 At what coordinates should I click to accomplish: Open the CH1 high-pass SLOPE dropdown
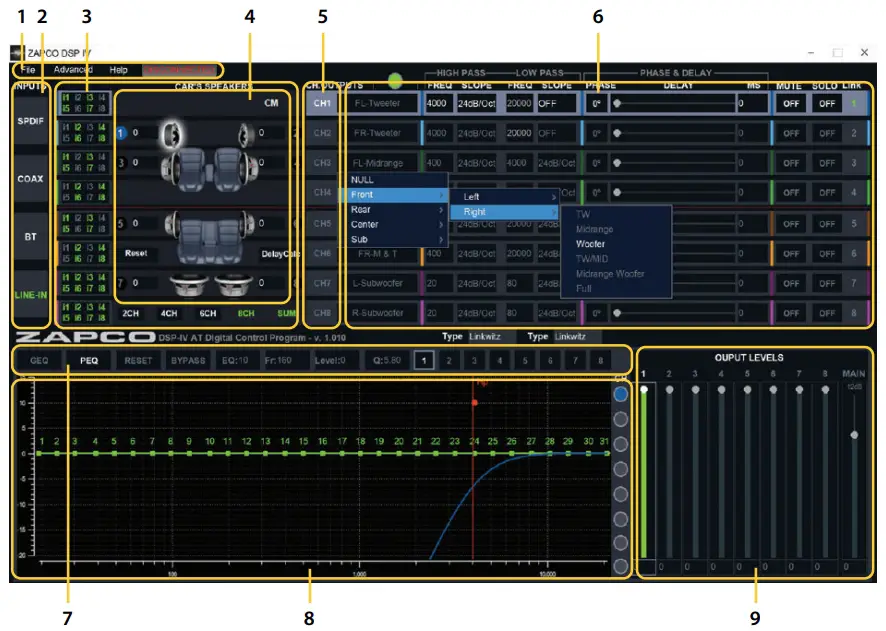click(477, 103)
